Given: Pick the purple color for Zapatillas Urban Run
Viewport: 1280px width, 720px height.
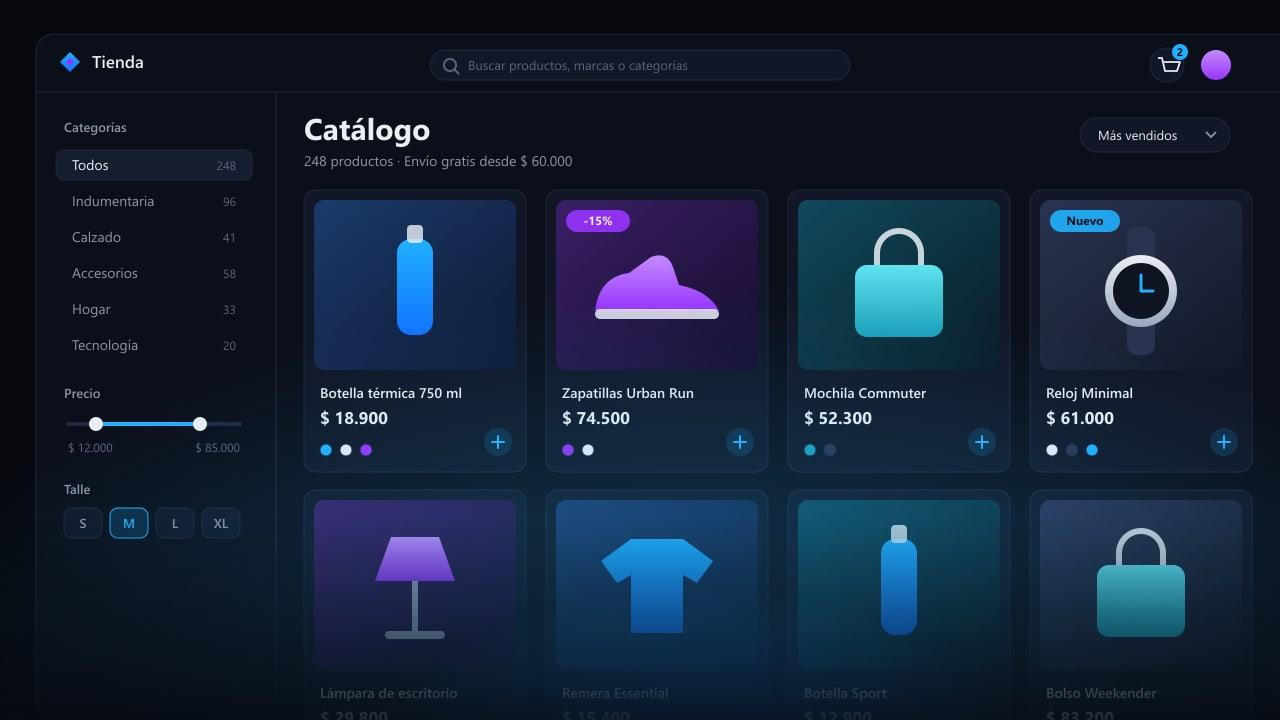Looking at the screenshot, I should 568,450.
